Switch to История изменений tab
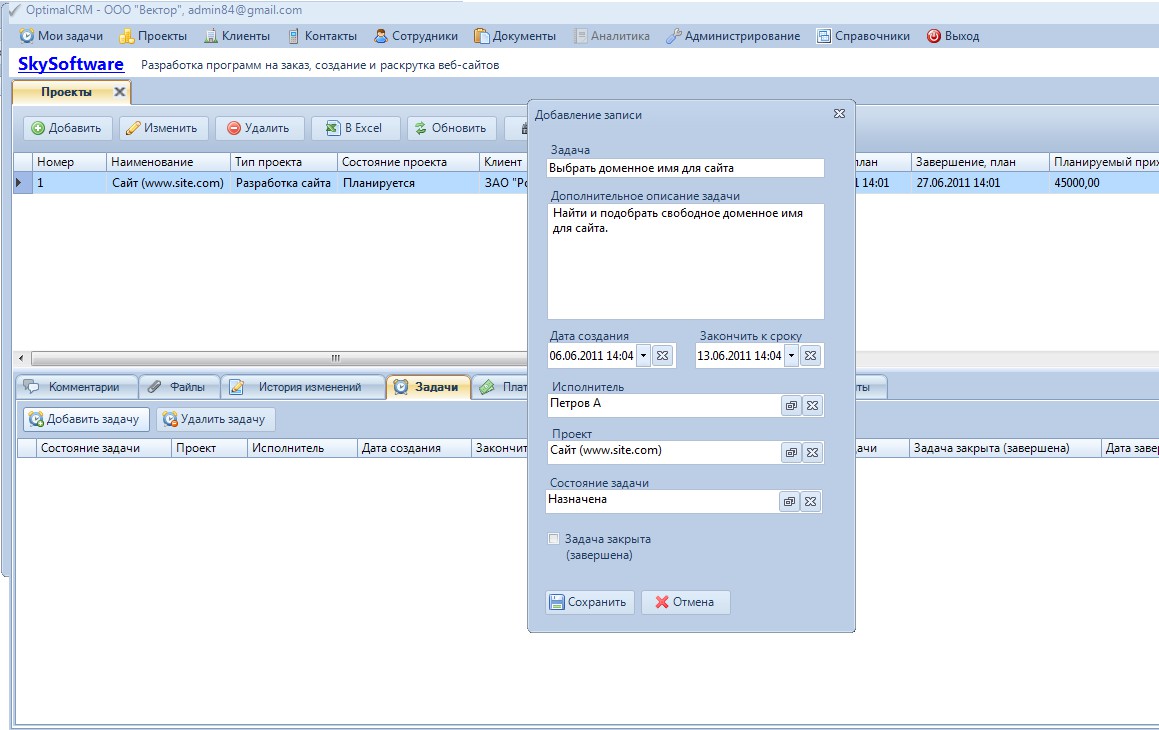1159x730 pixels. pyautogui.click(x=302, y=386)
